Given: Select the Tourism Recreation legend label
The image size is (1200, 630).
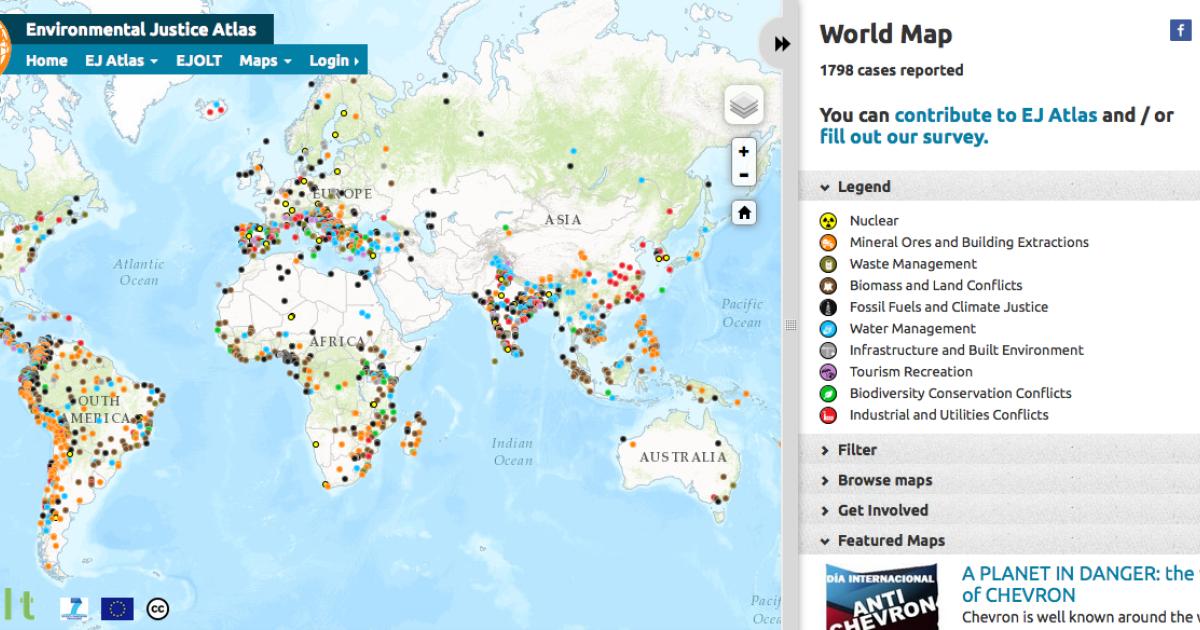Looking at the screenshot, I should [x=911, y=372].
